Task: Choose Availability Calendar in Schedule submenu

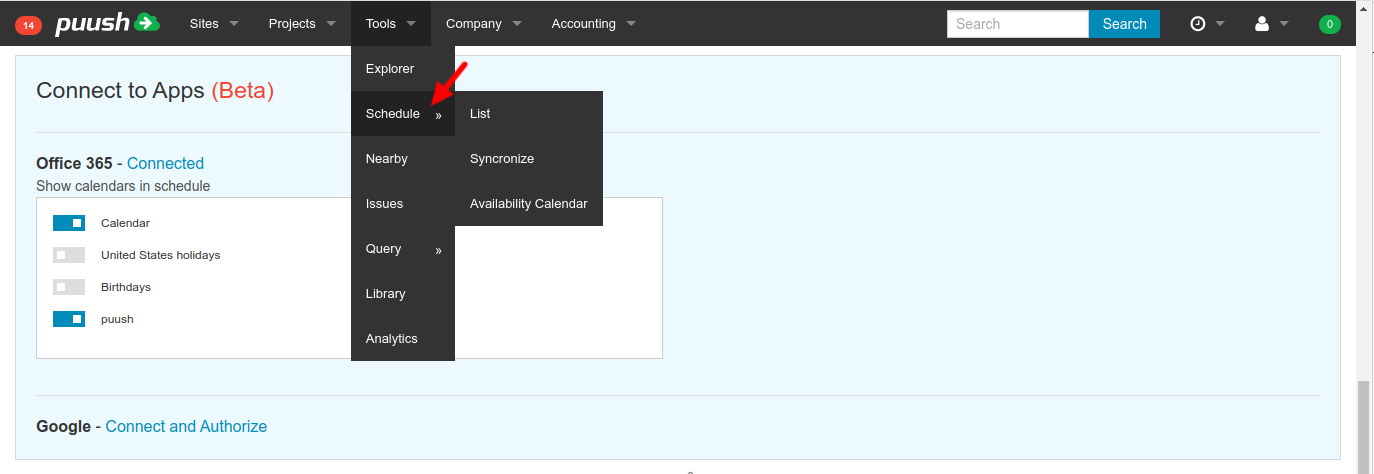Action: (528, 204)
